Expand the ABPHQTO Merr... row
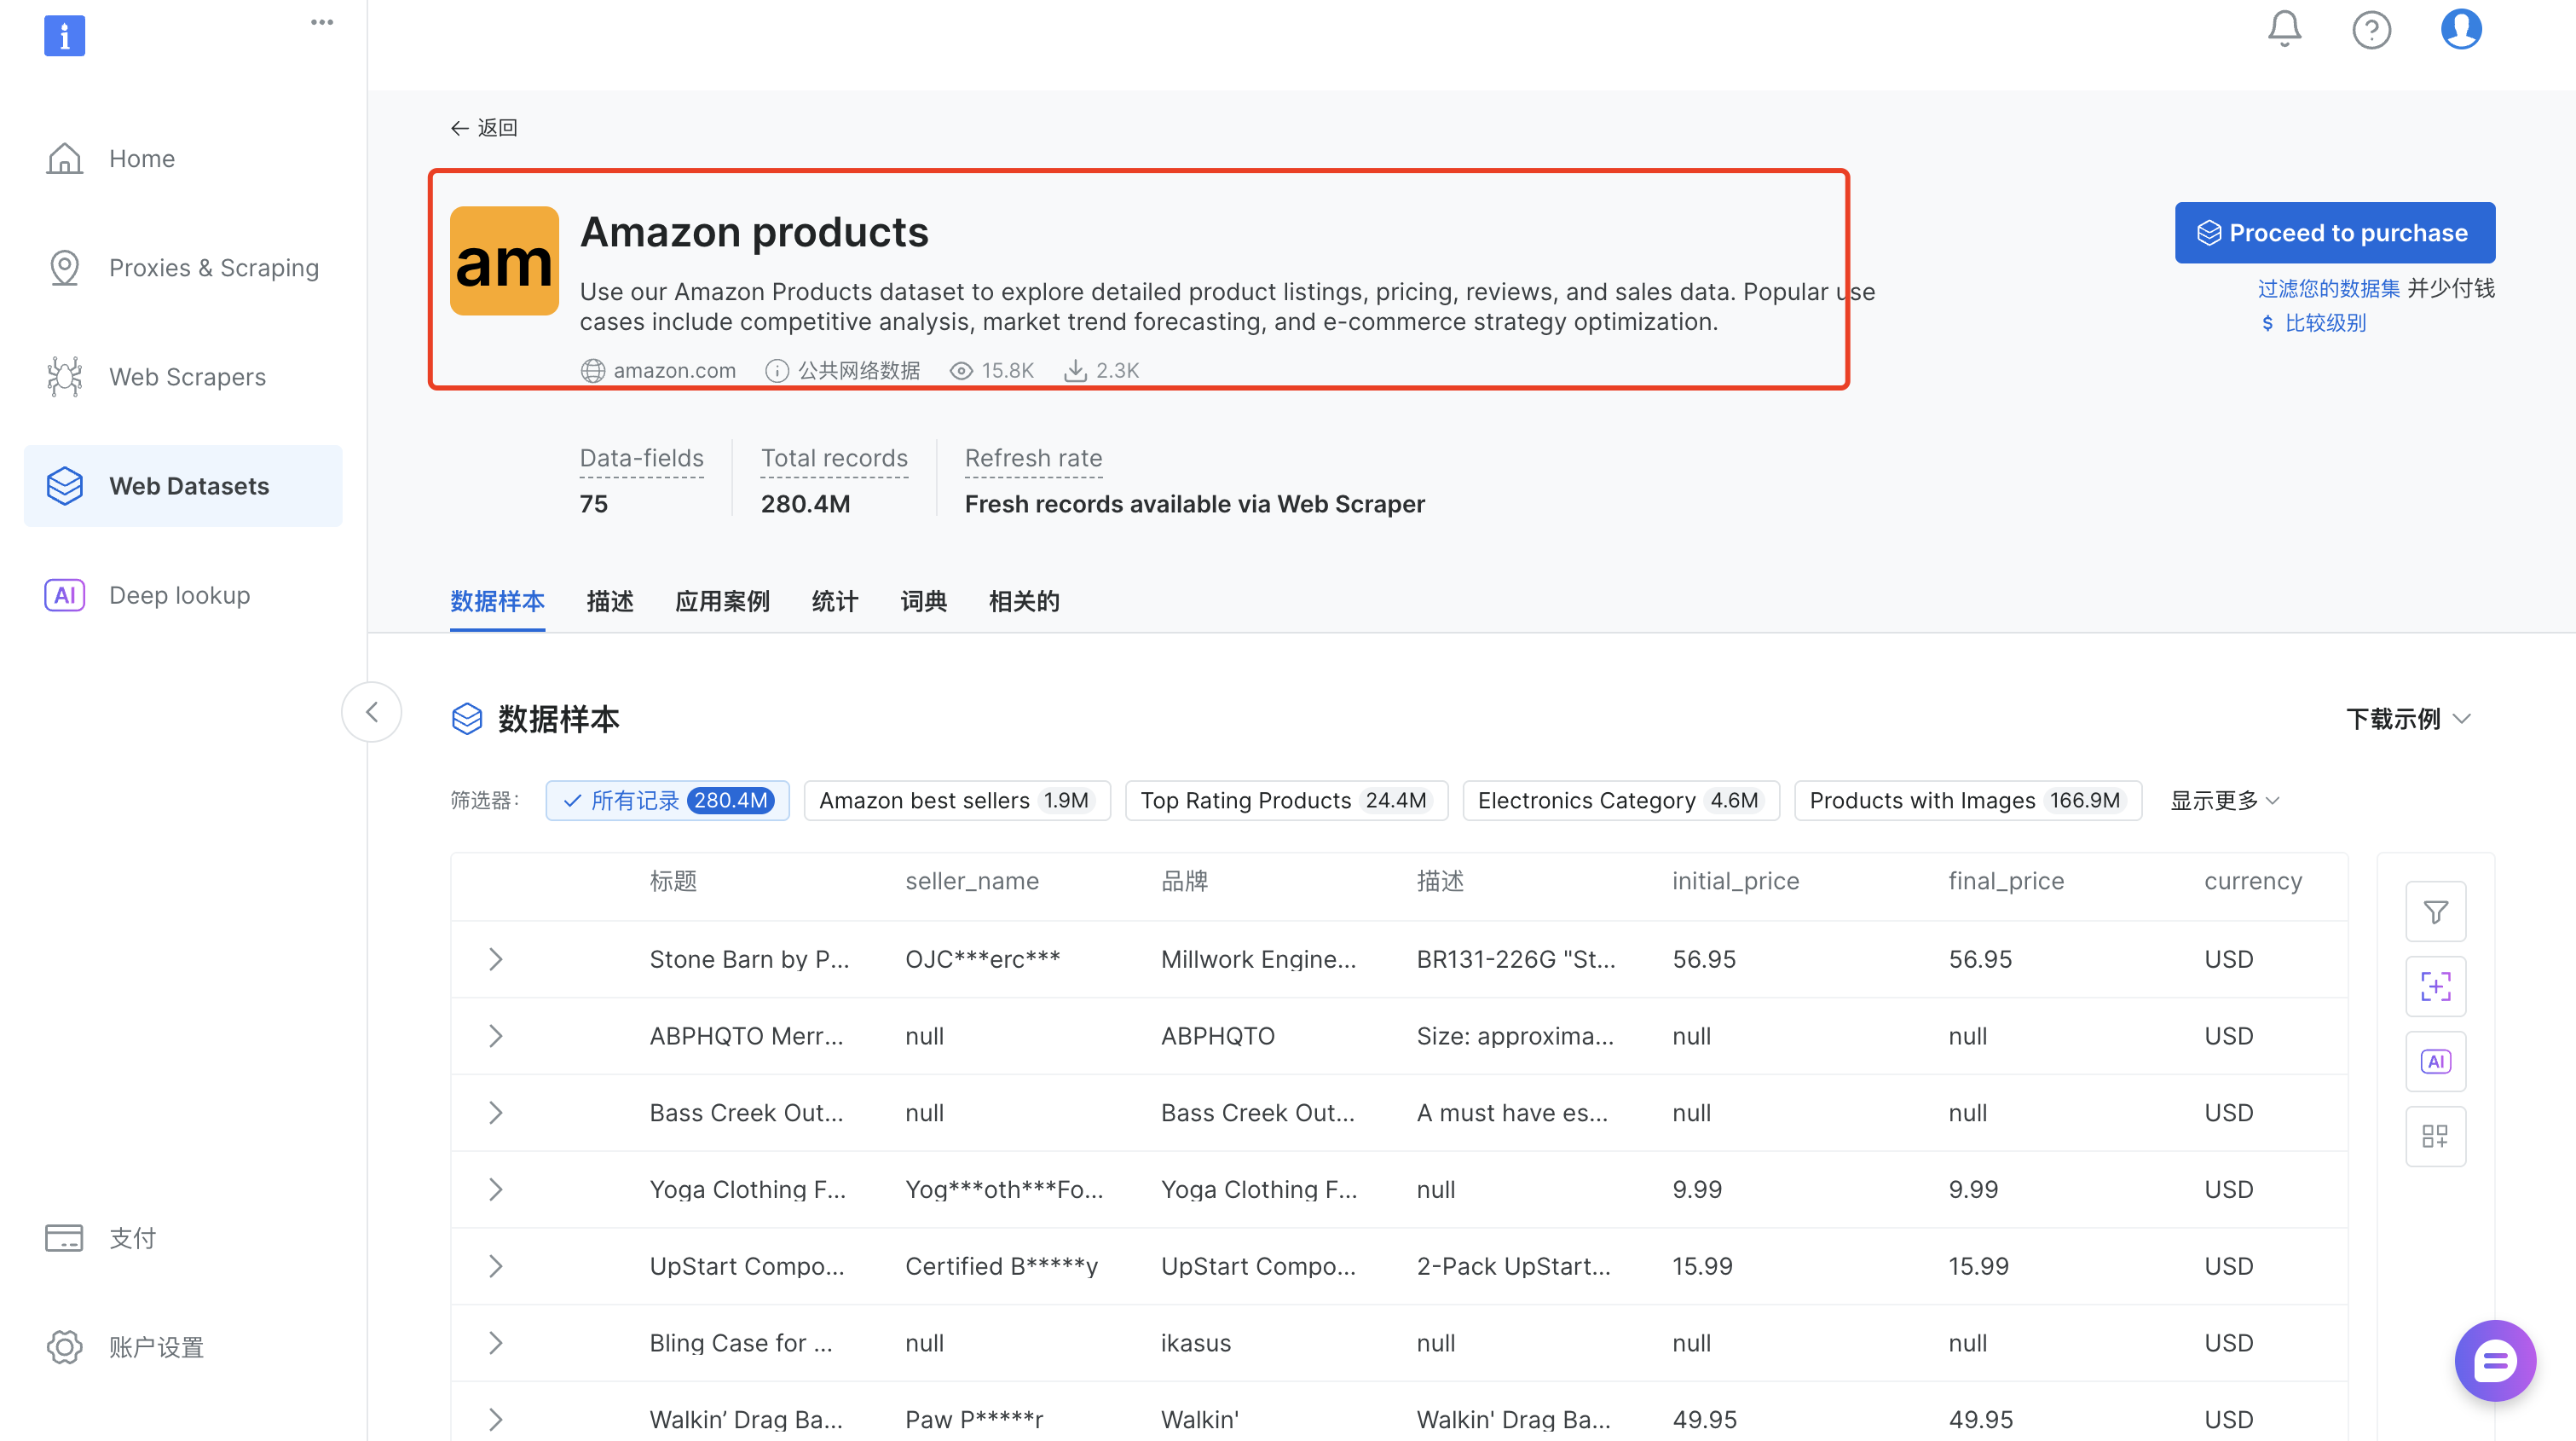The image size is (2576, 1441). click(x=495, y=1035)
